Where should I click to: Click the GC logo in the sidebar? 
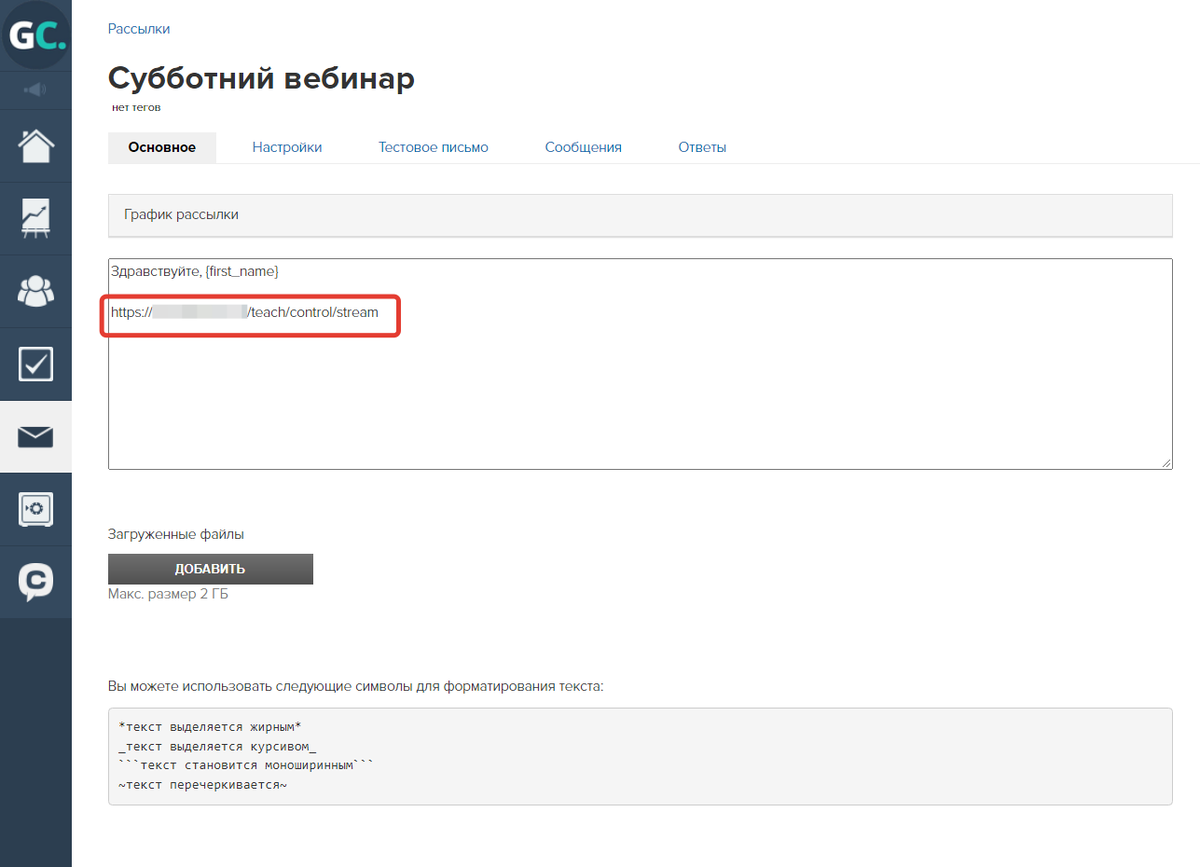click(36, 35)
